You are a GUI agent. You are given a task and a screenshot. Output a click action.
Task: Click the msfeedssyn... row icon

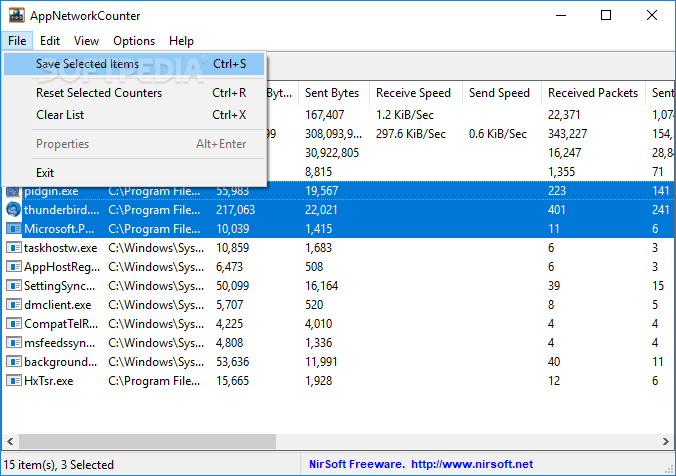(x=13, y=342)
